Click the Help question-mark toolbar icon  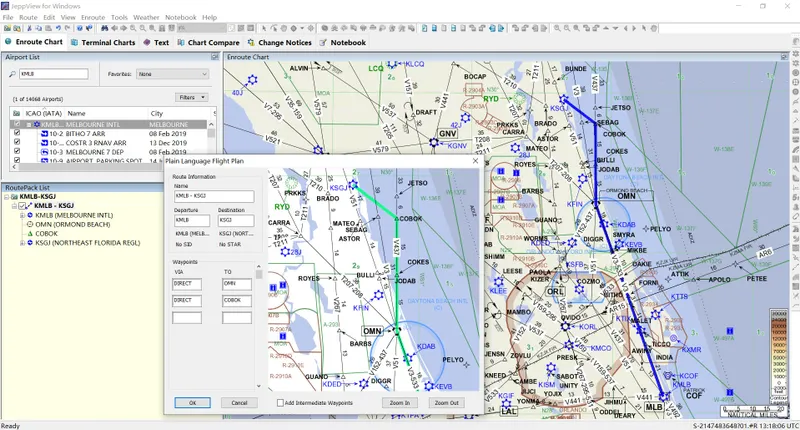point(80,28)
